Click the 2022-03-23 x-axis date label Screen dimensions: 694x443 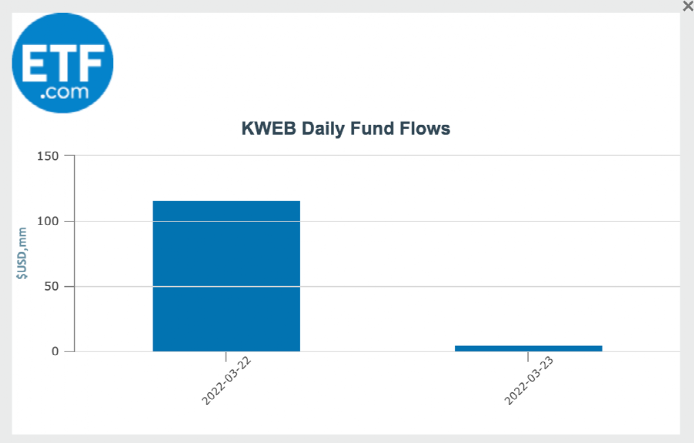[527, 380]
